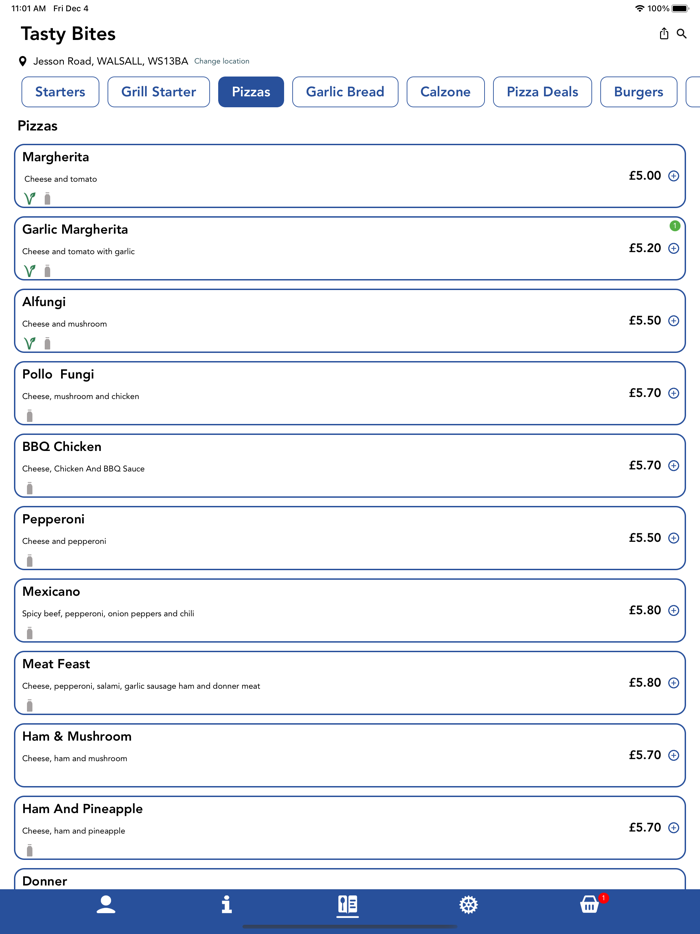Viewport: 700px width, 934px height.
Task: Open the account profile tab icon
Action: (106, 904)
